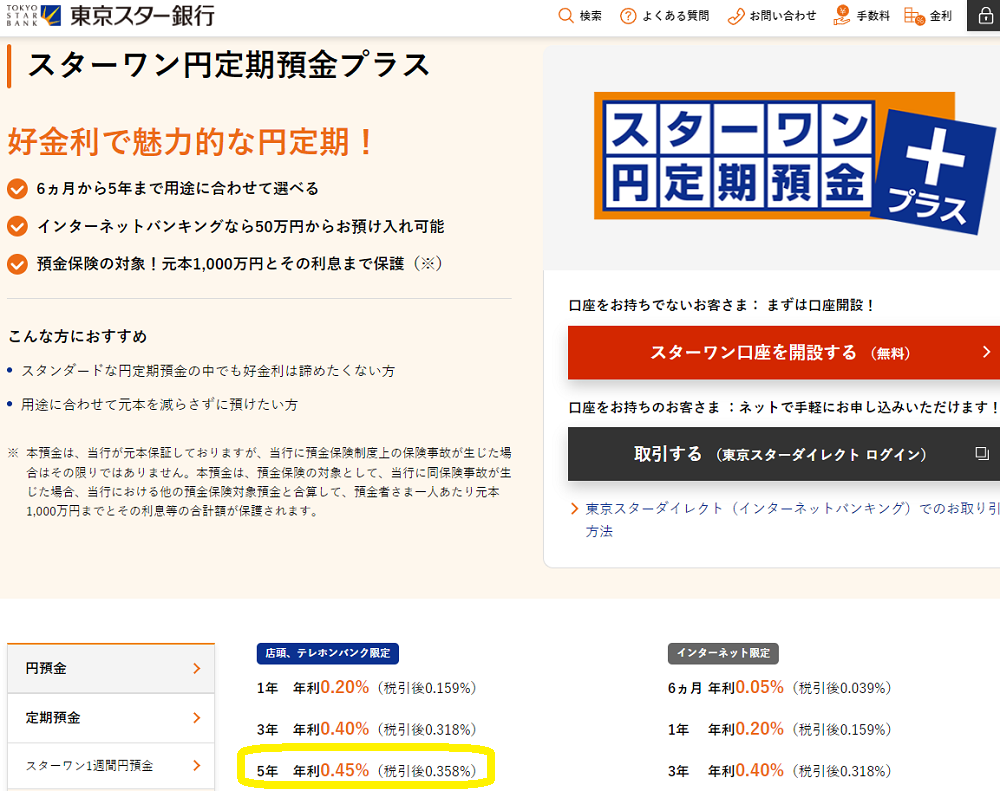1000x791 pixels.
Task: Open 手数料 in header
Action: tap(862, 16)
